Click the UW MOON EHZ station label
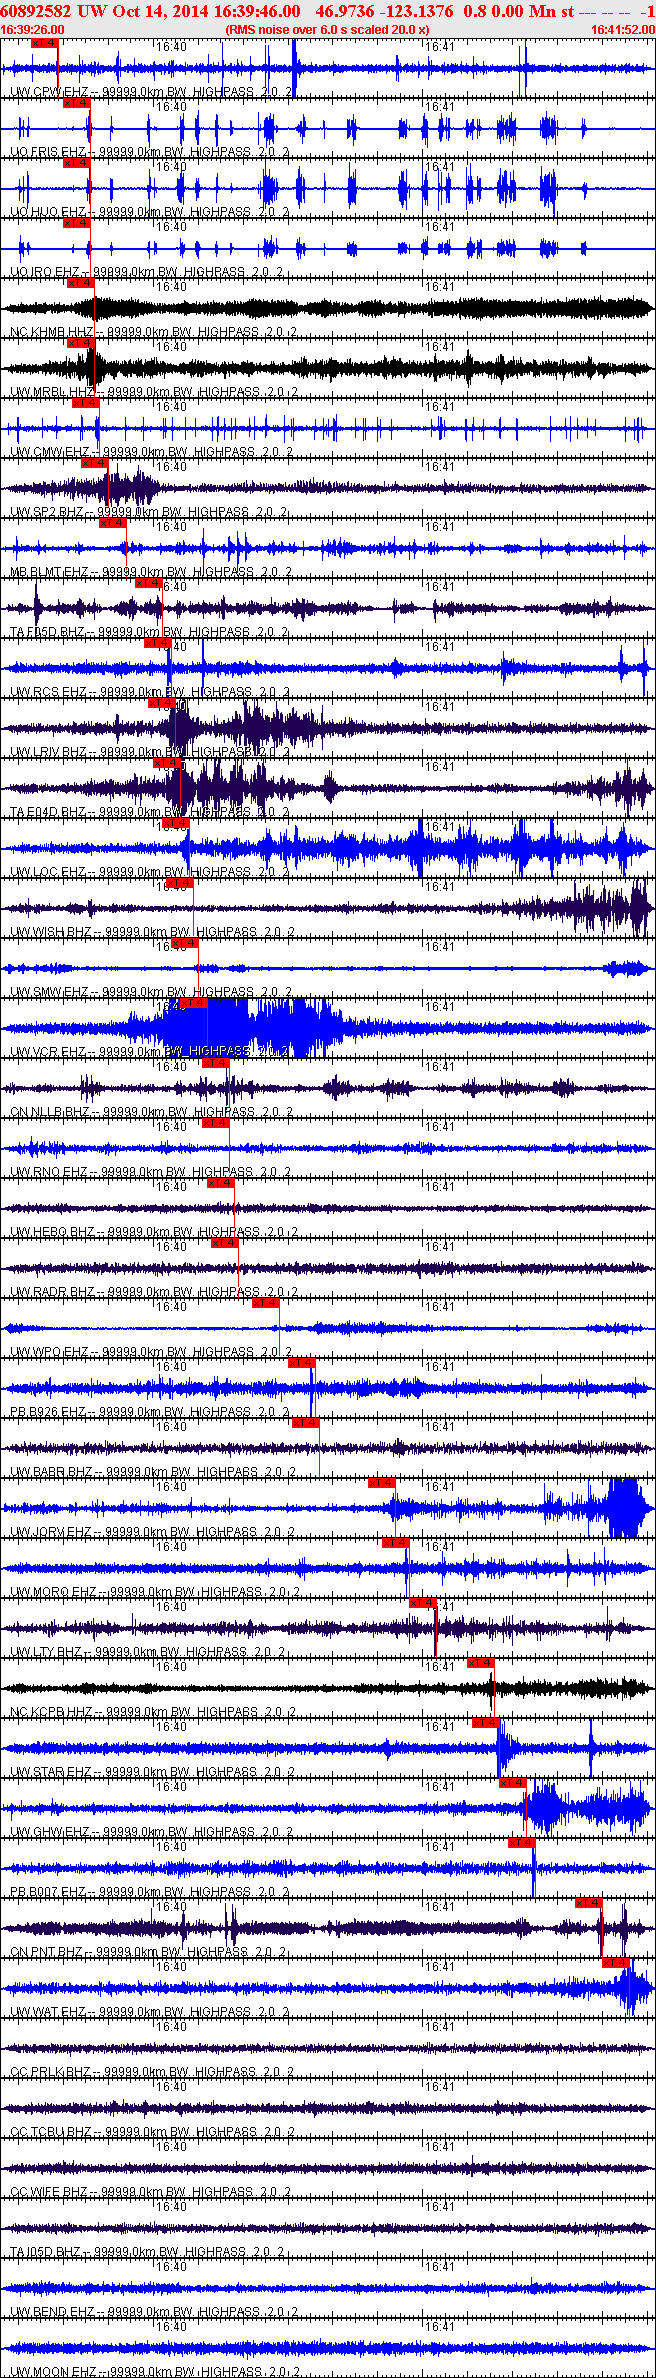The image size is (656, 2378). tap(53, 2372)
